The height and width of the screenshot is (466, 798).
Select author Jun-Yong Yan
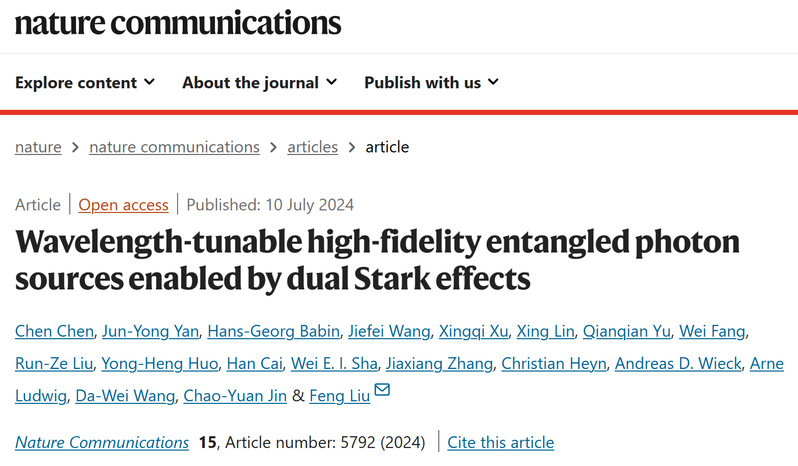[x=151, y=331]
